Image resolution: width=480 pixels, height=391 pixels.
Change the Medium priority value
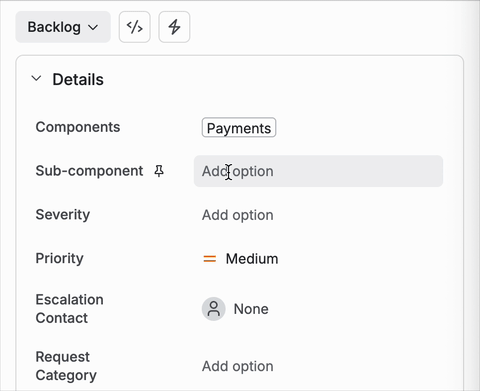252,259
